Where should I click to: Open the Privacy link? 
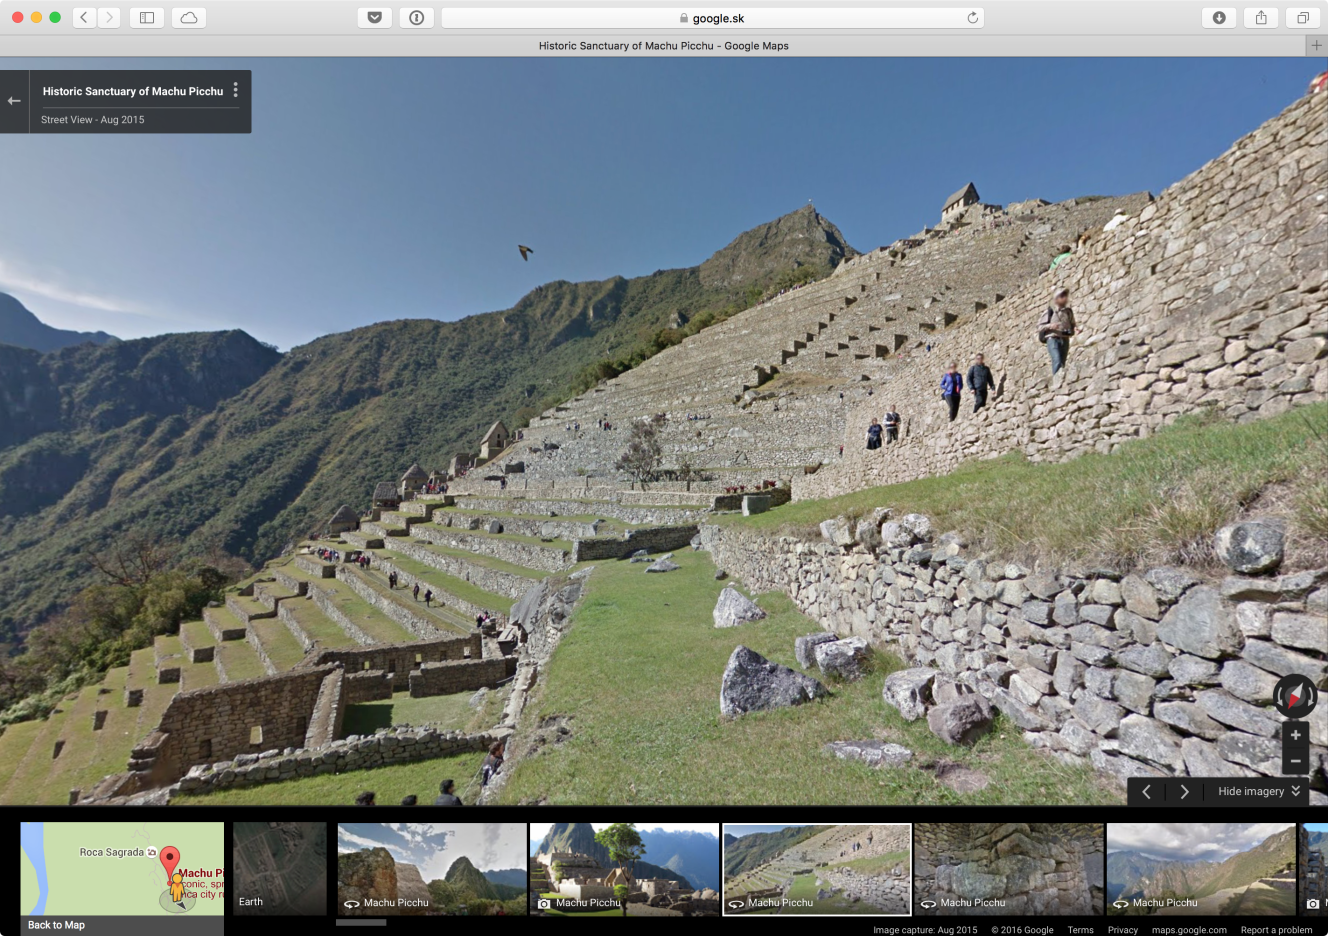tap(1123, 930)
